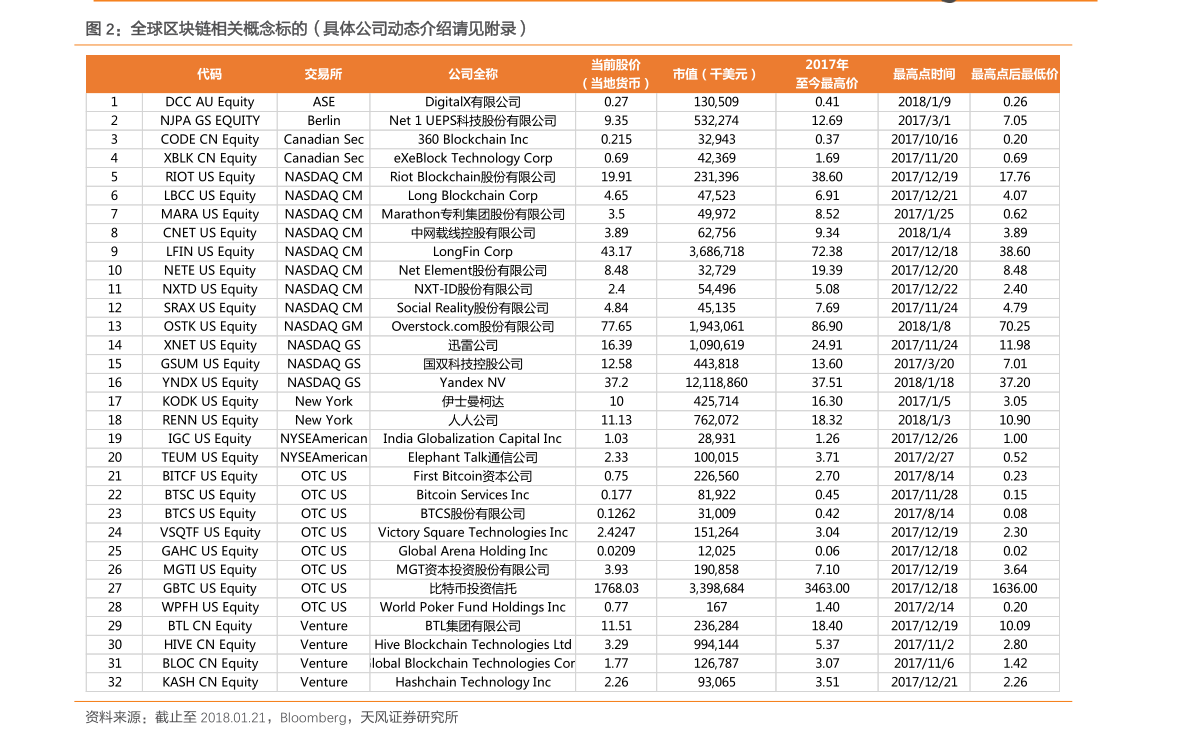Click first row cell under 公司全称
Image resolution: width=1191 pixels, height=745 pixels.
click(472, 102)
